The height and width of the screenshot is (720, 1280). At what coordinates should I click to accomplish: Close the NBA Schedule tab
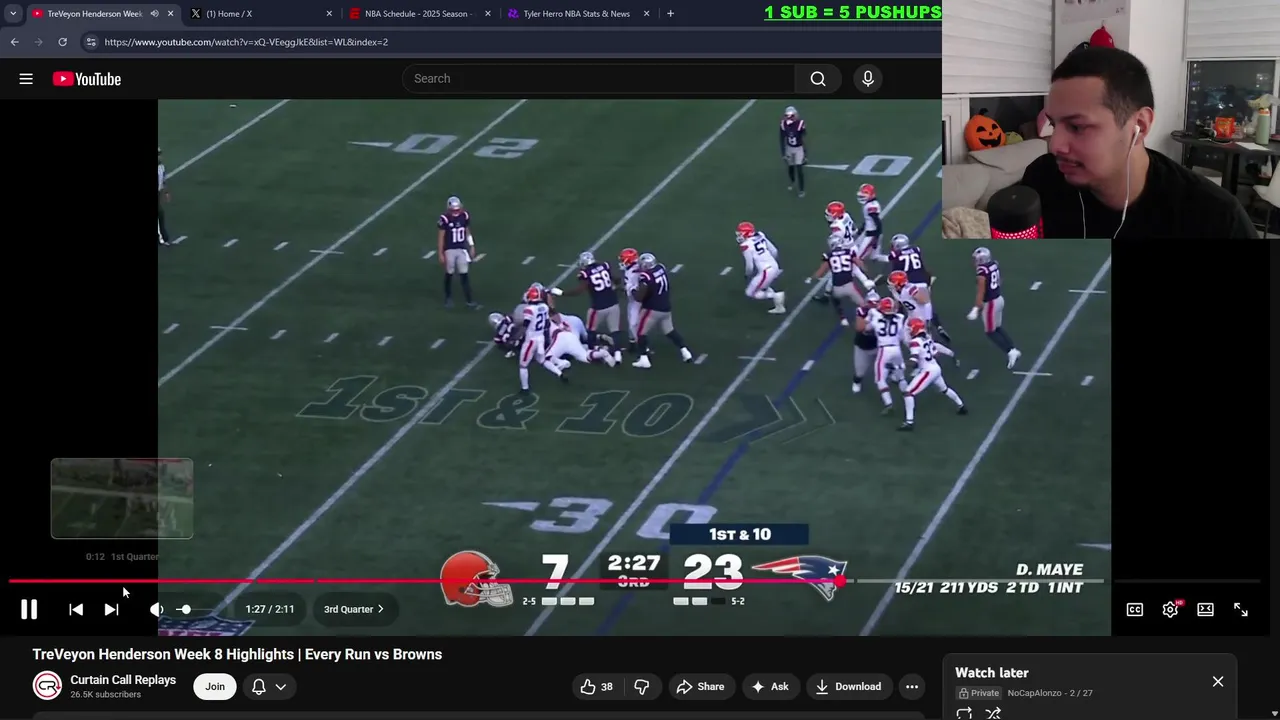coord(488,14)
